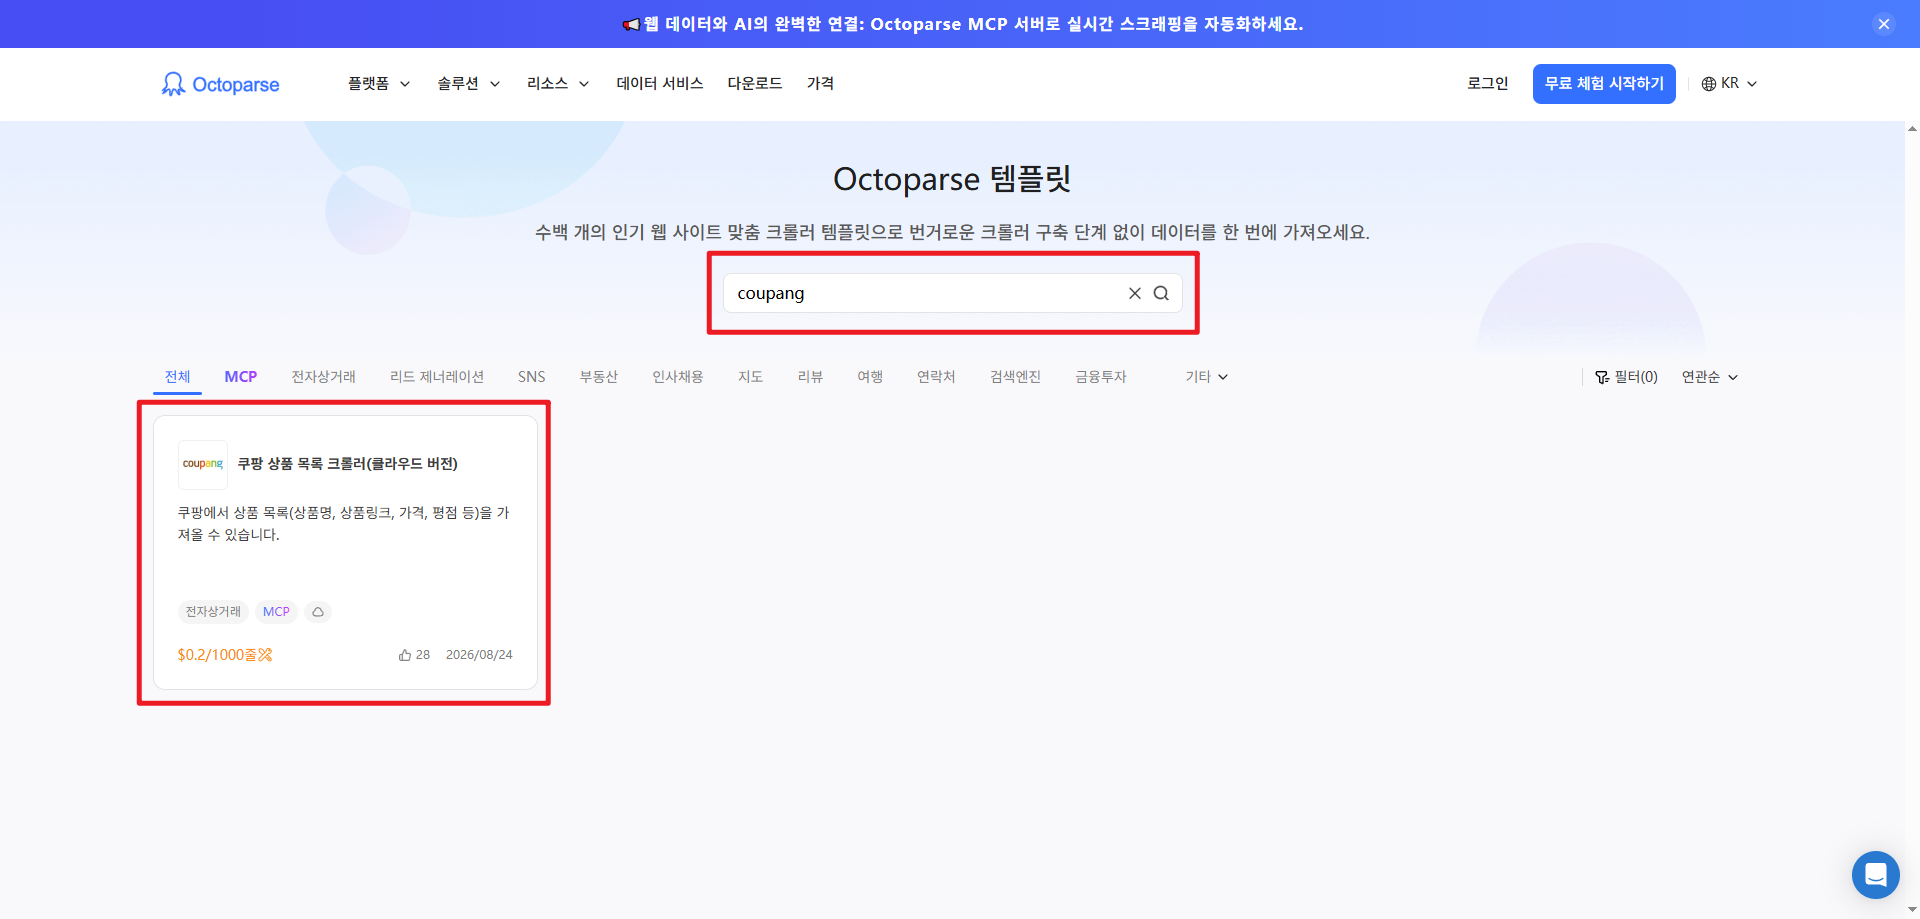Expand the 기타 category dropdown

pyautogui.click(x=1207, y=377)
